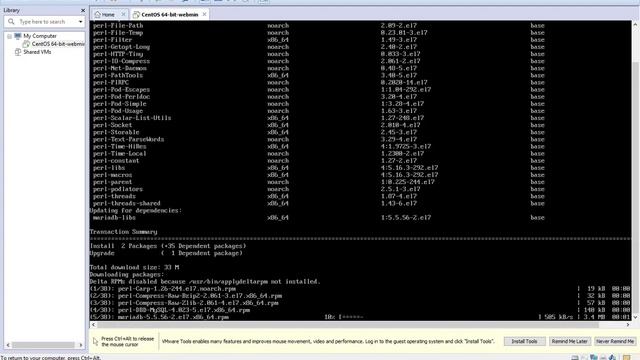
Task: Click the "Transaction Summary" heading
Action: point(123,232)
